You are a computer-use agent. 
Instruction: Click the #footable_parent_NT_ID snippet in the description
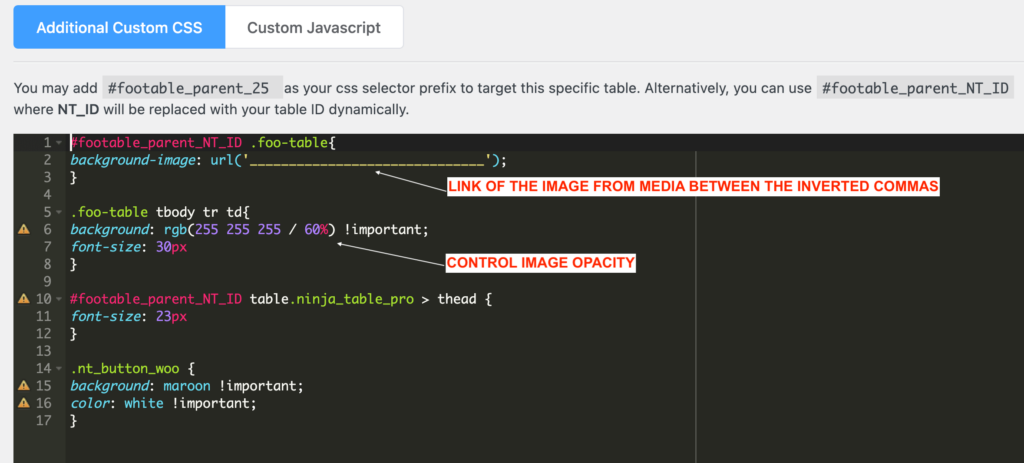914,88
